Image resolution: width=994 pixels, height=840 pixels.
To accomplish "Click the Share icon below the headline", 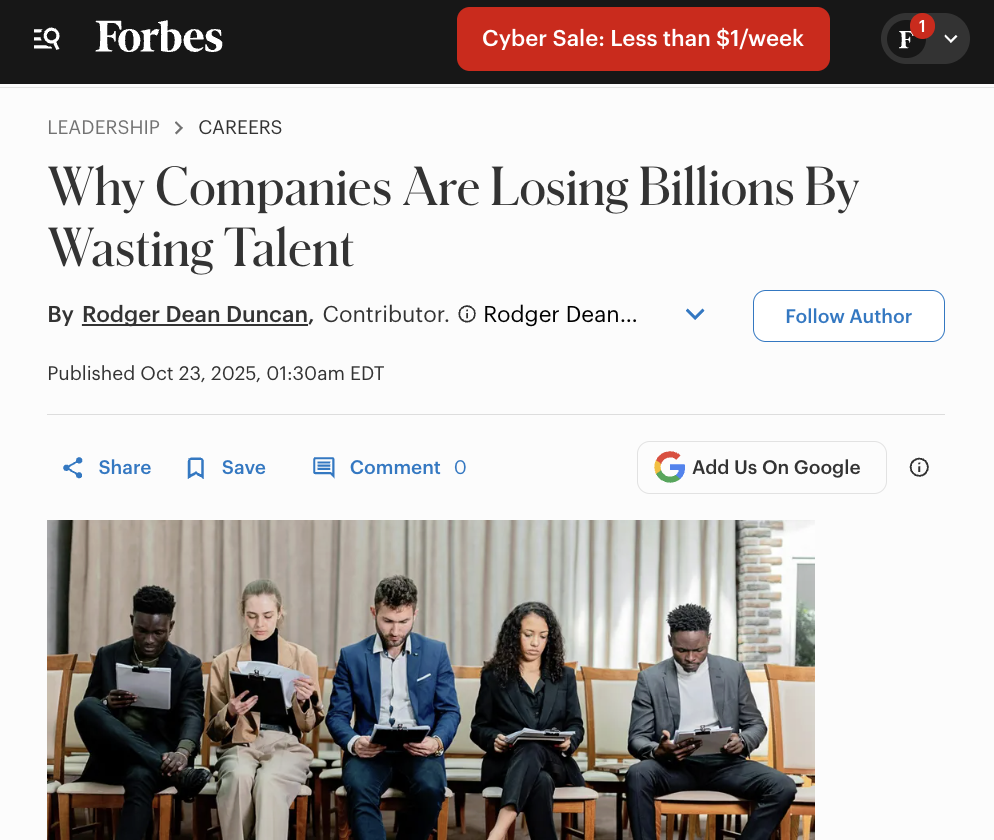I will click(72, 467).
